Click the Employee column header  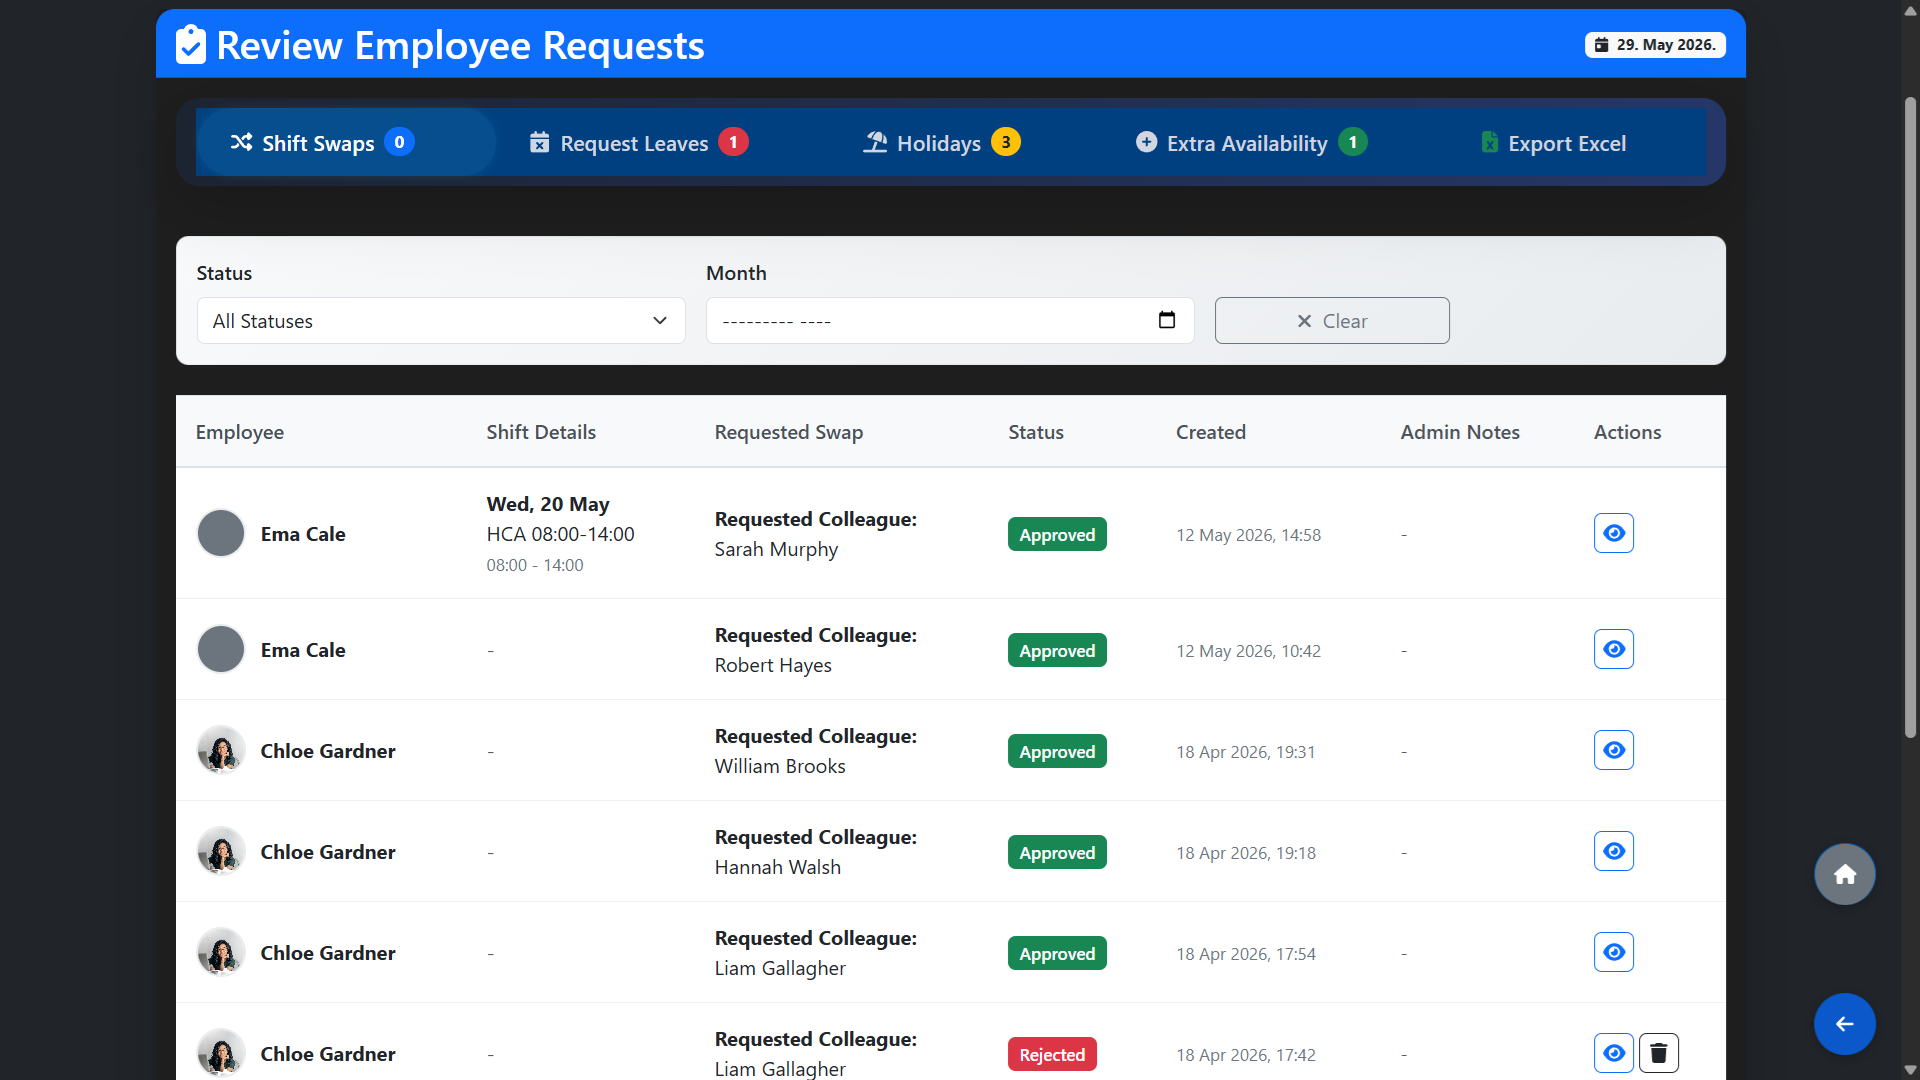(x=240, y=432)
